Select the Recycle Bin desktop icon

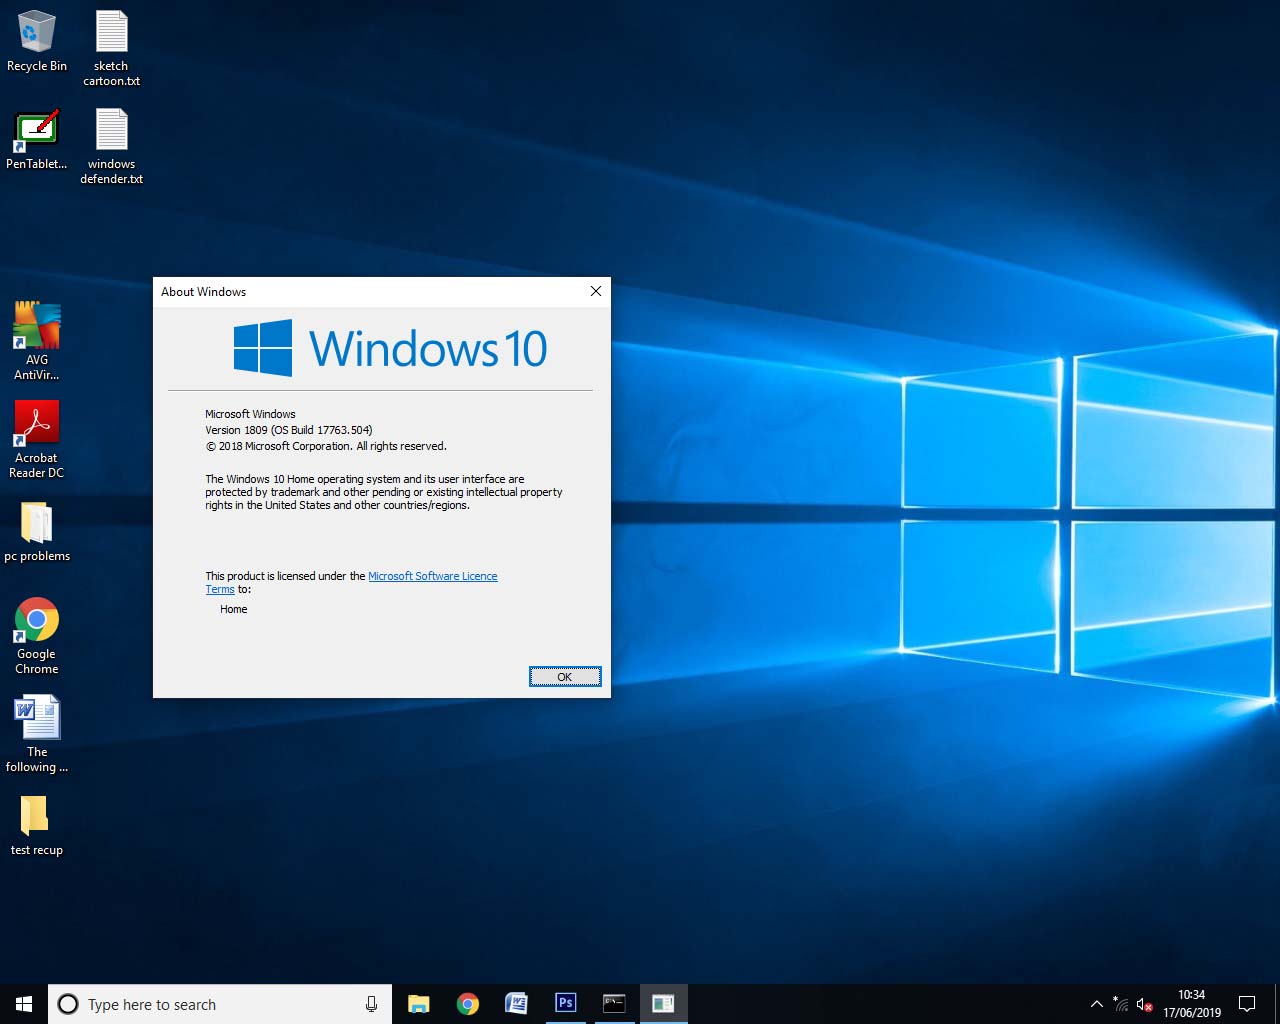37,42
